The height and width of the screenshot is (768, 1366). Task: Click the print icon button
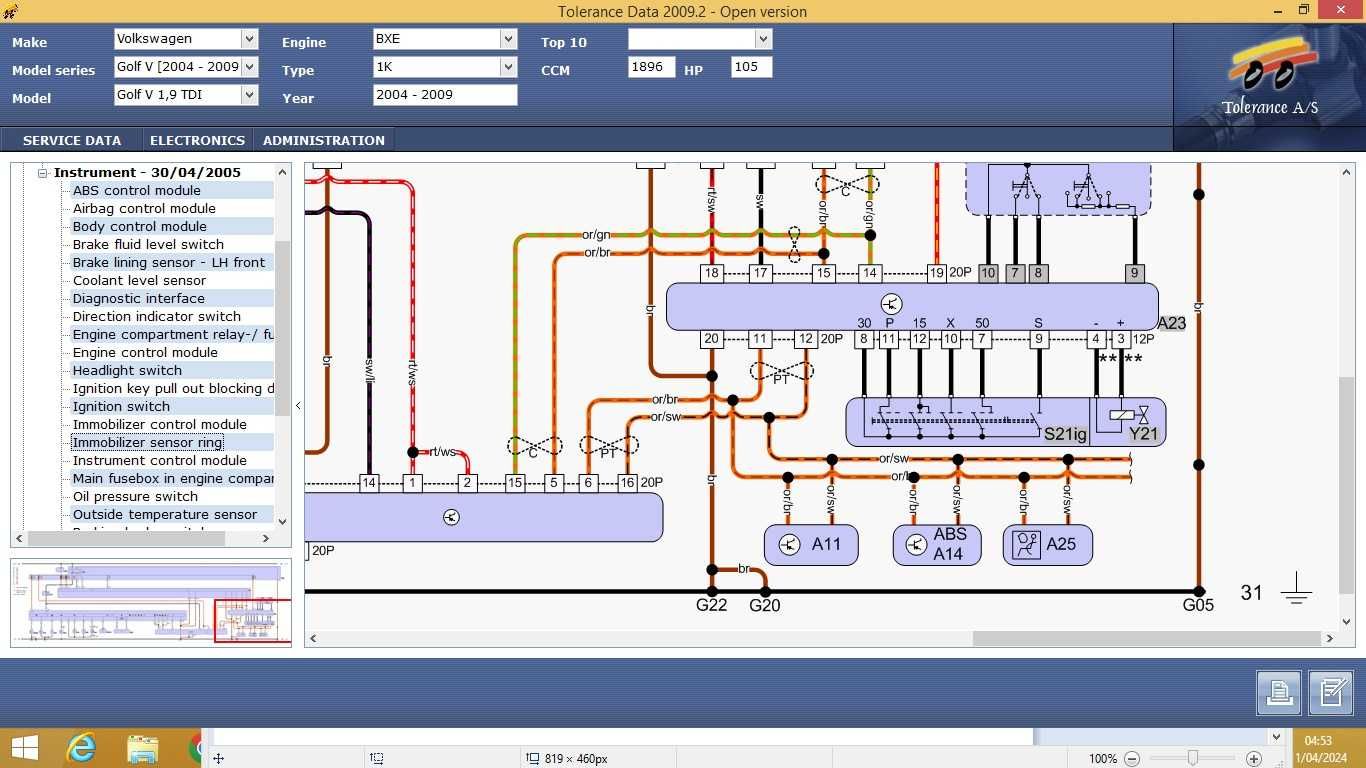pos(1279,693)
